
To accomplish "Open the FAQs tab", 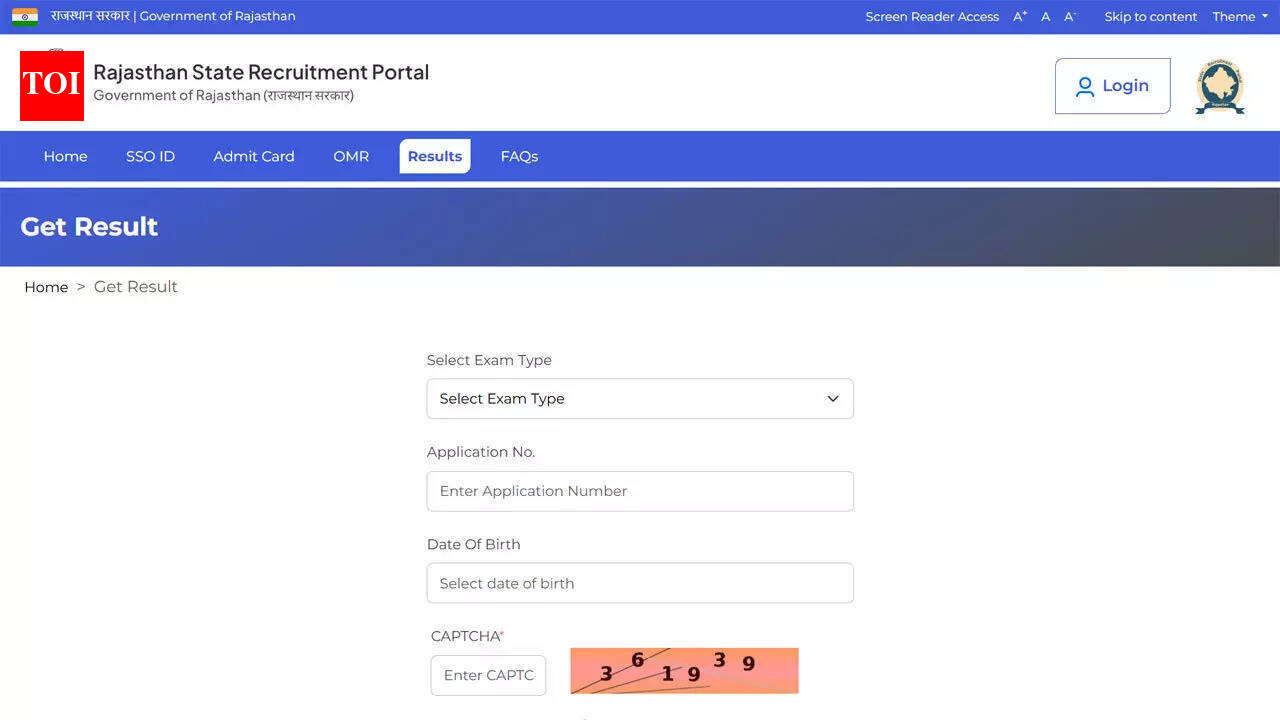I will 519,156.
